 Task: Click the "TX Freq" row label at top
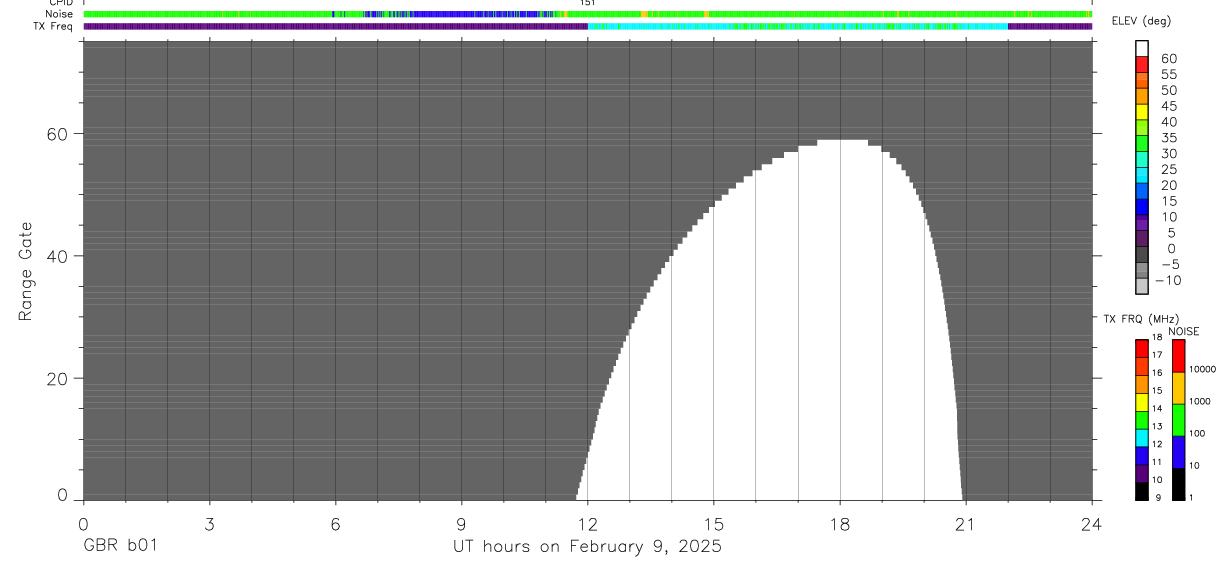pyautogui.click(x=54, y=26)
